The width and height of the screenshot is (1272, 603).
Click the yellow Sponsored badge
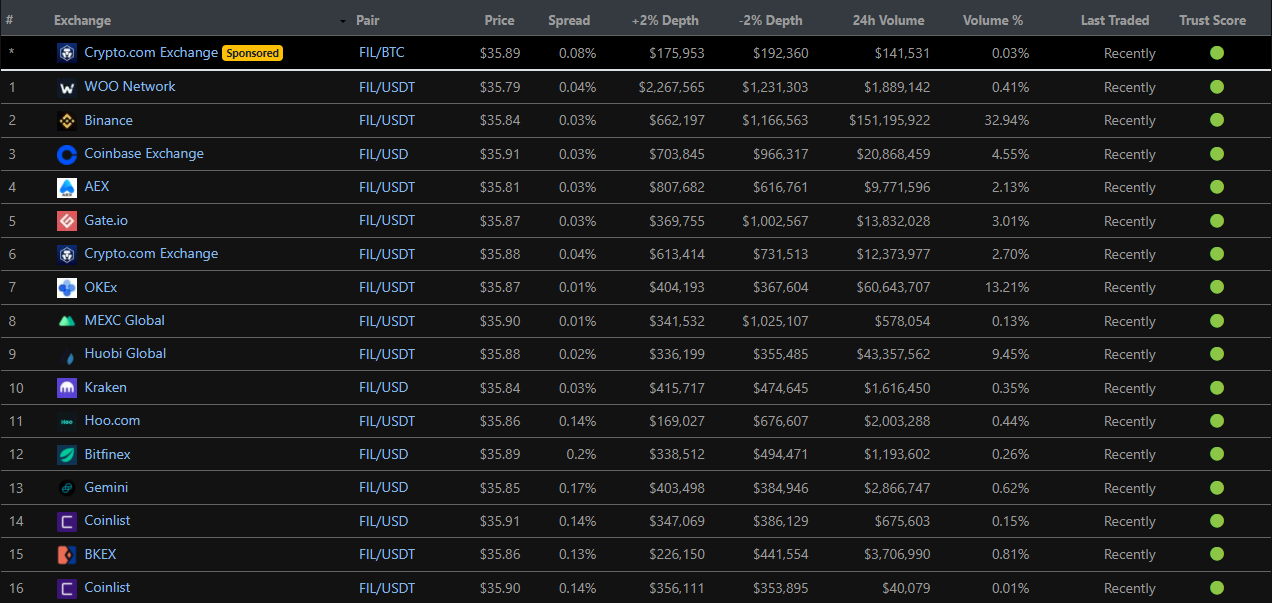[252, 53]
